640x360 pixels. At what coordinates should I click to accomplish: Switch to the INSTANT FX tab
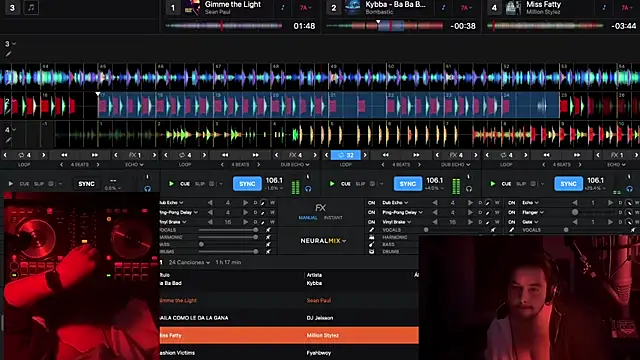coord(333,218)
